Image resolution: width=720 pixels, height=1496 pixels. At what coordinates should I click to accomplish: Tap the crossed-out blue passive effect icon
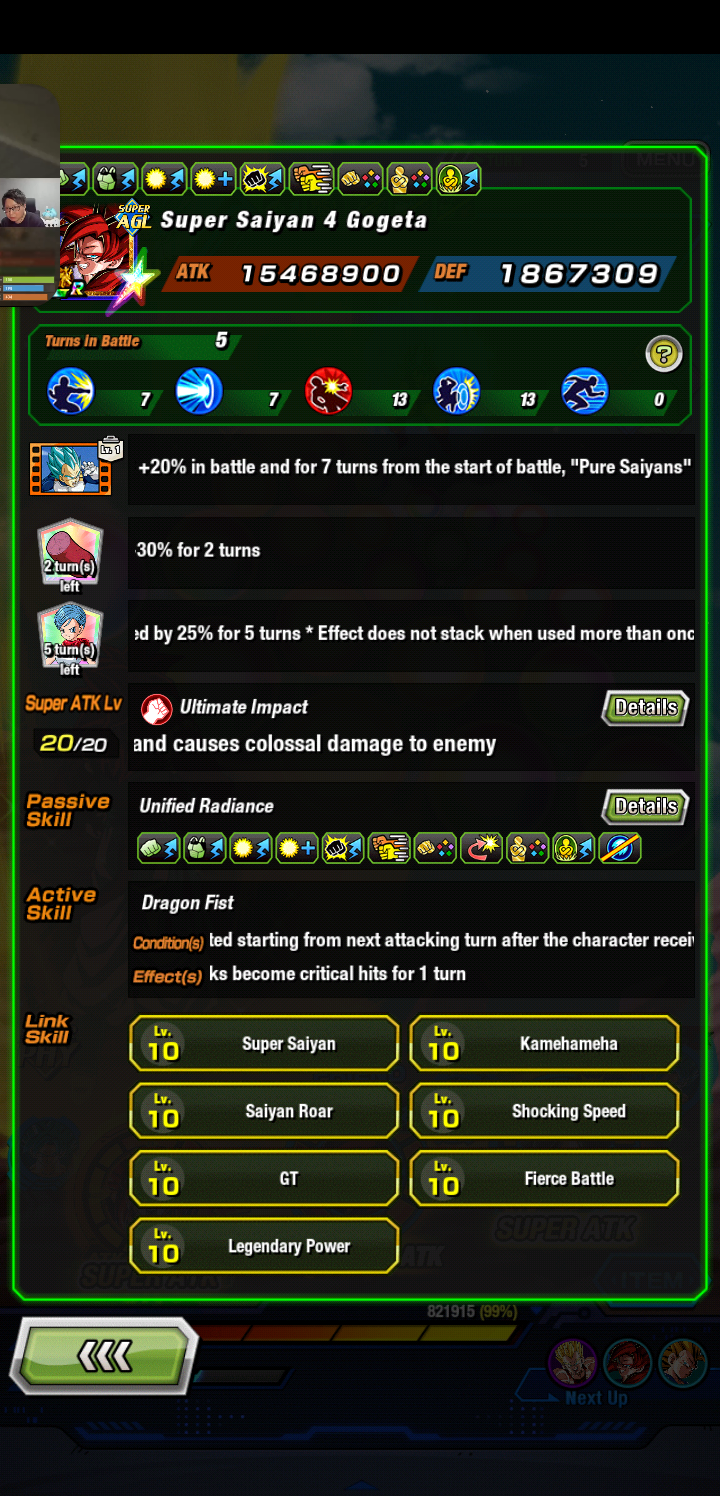tap(620, 849)
